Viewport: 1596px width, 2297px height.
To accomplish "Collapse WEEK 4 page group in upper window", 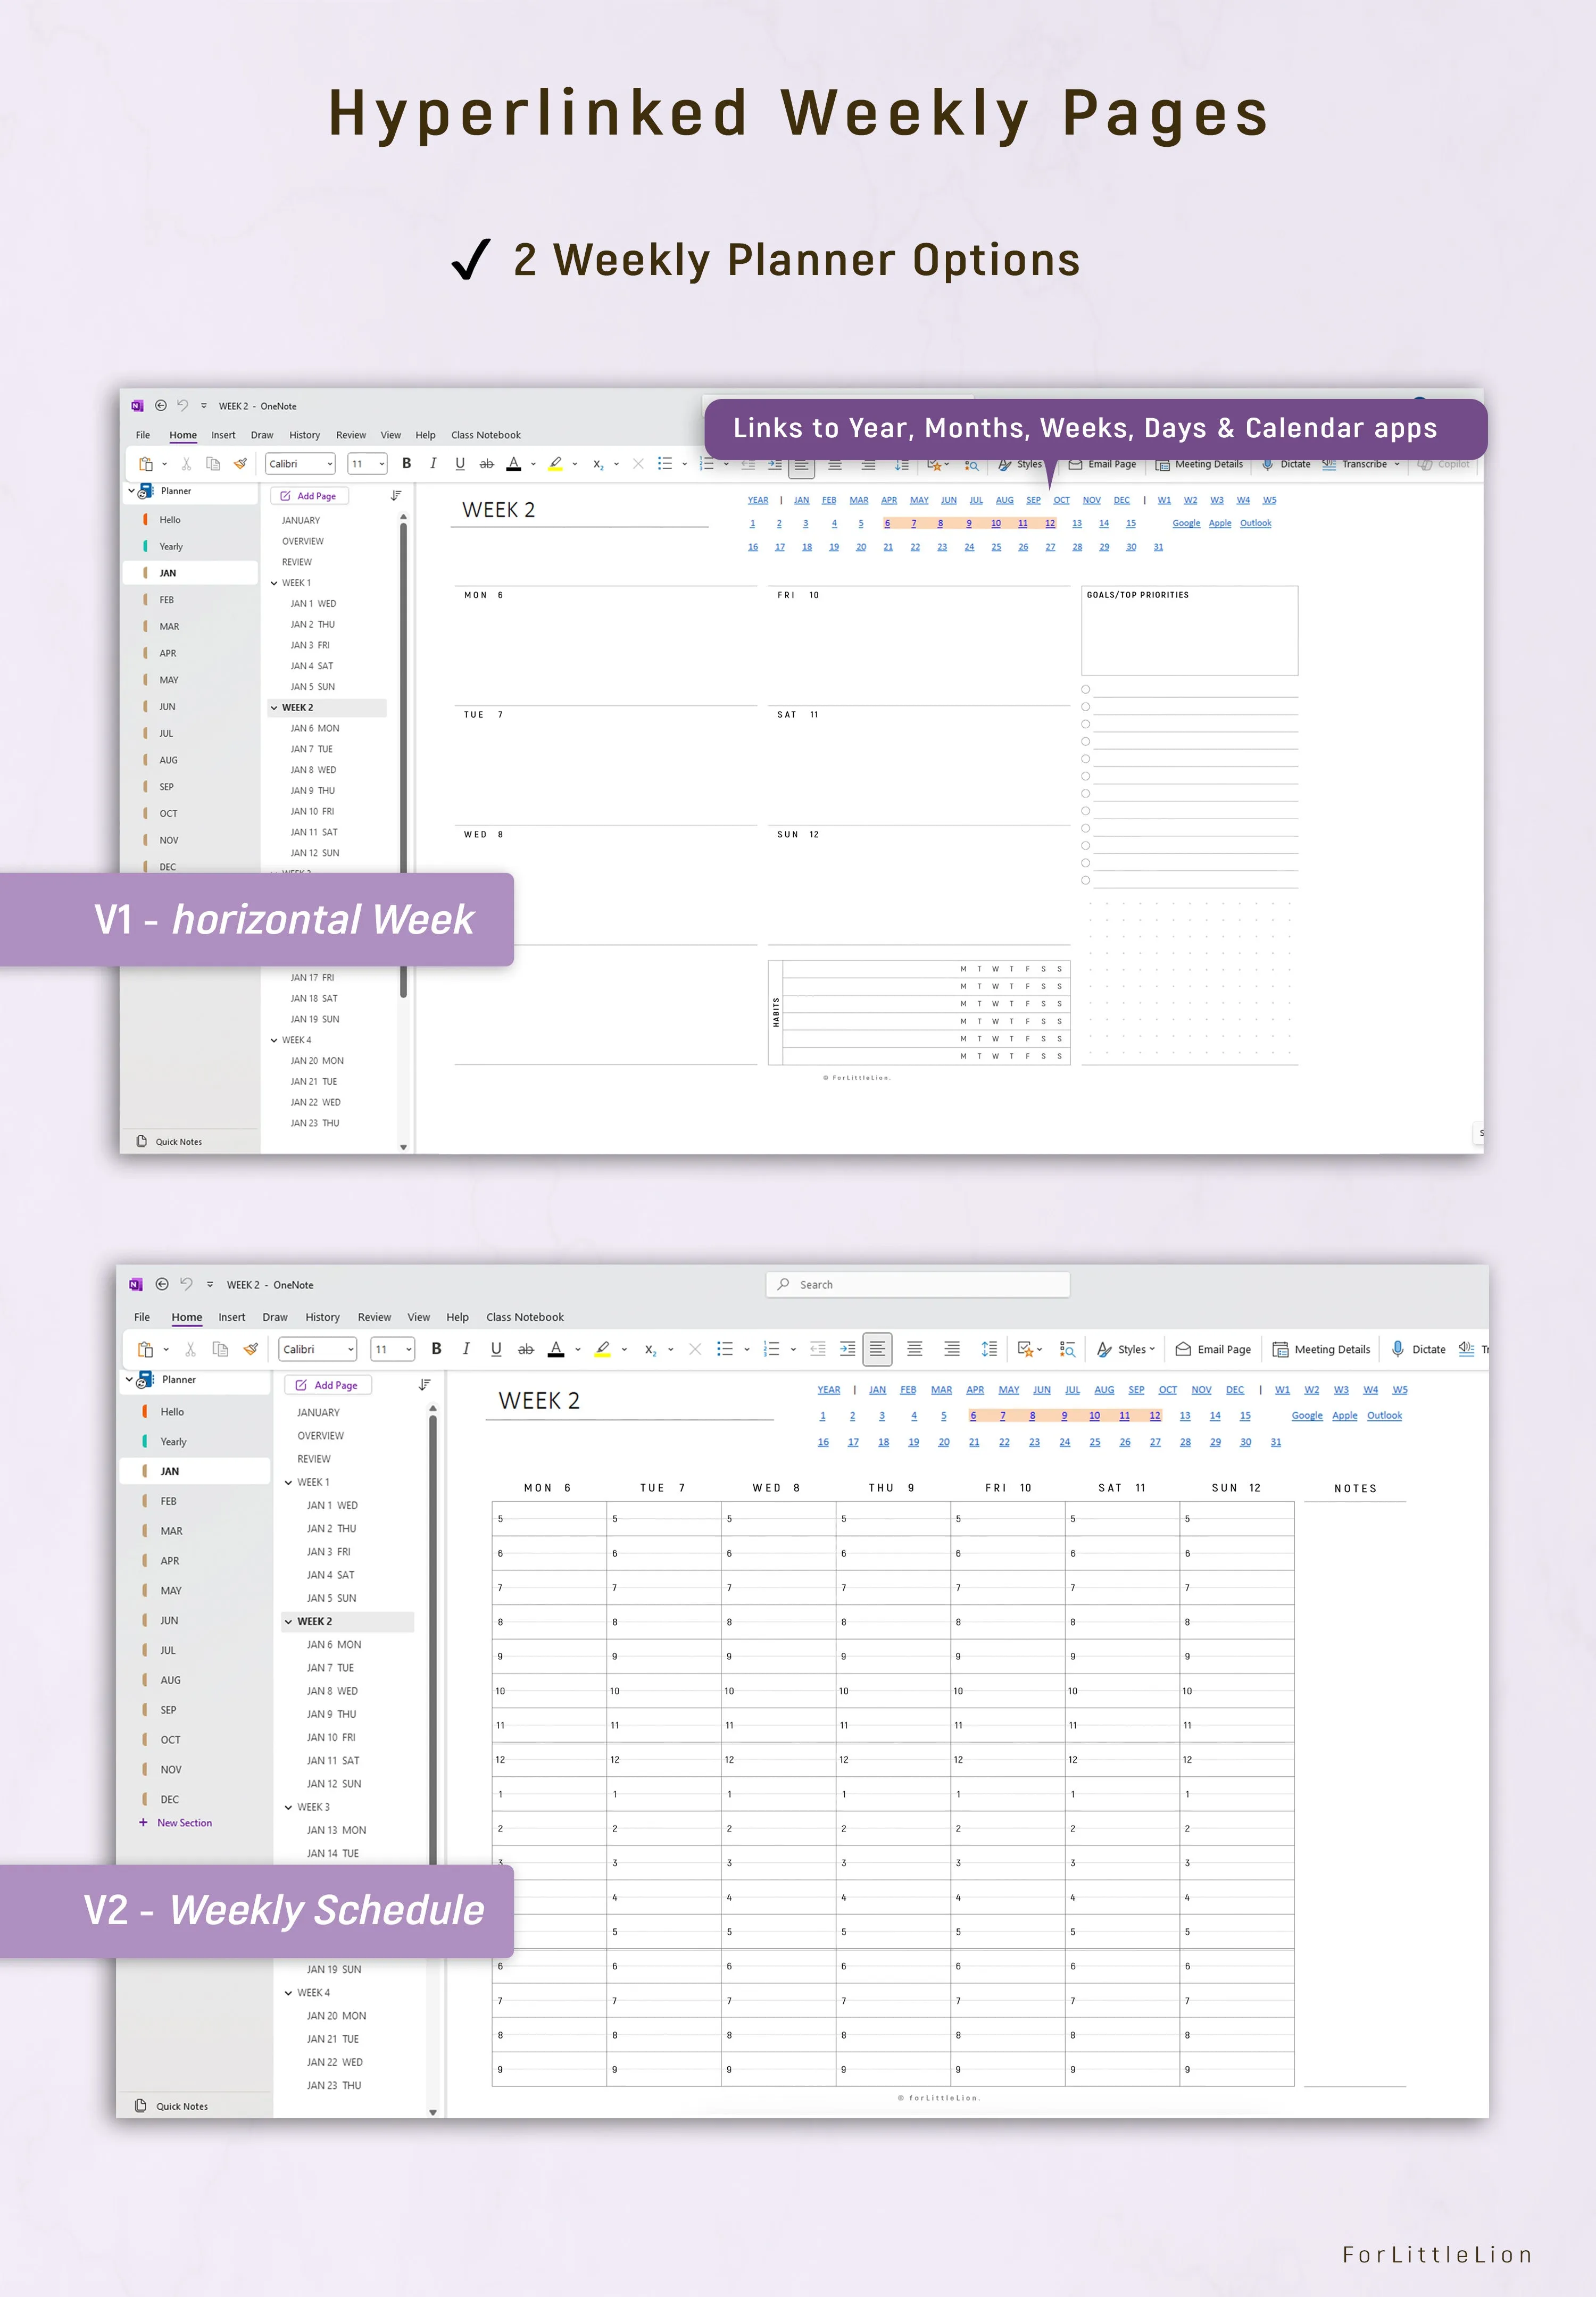I will pos(274,1040).
